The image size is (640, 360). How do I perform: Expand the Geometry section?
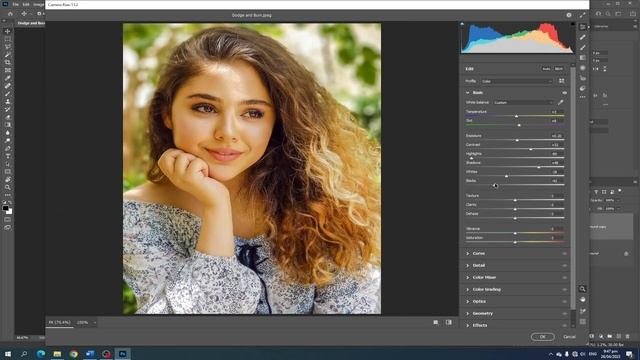tap(468, 313)
